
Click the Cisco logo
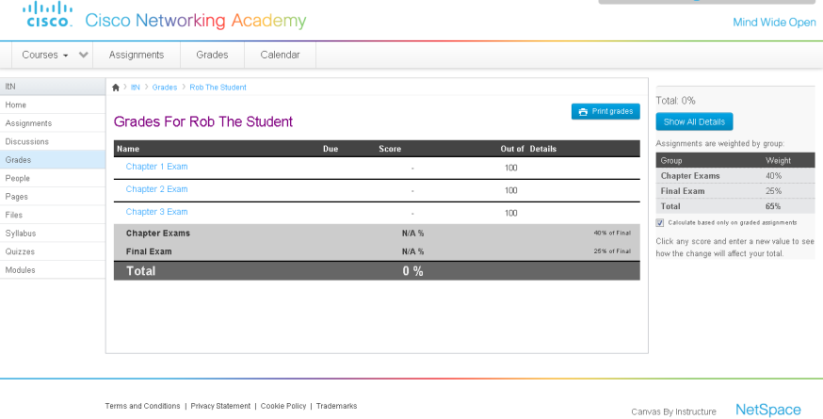[49, 15]
